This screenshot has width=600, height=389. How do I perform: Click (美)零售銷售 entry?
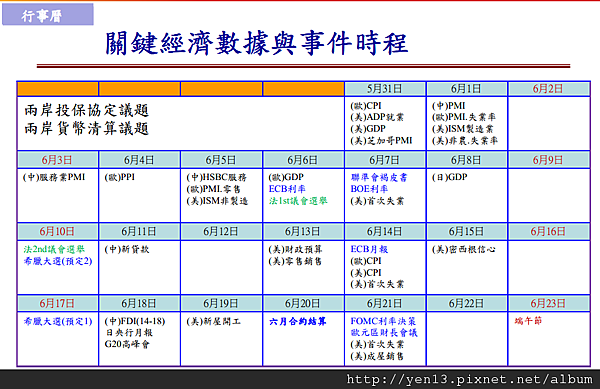point(295,261)
